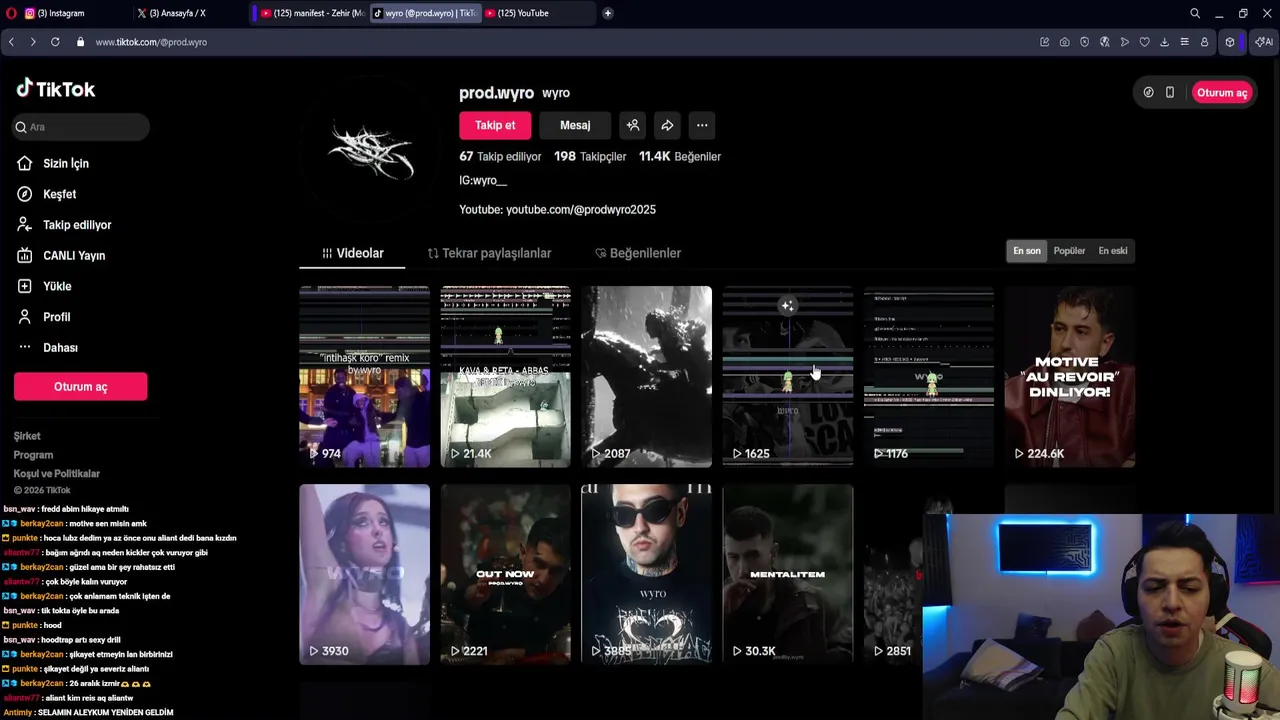Open the ad blocker shield icon

click(x=1085, y=42)
